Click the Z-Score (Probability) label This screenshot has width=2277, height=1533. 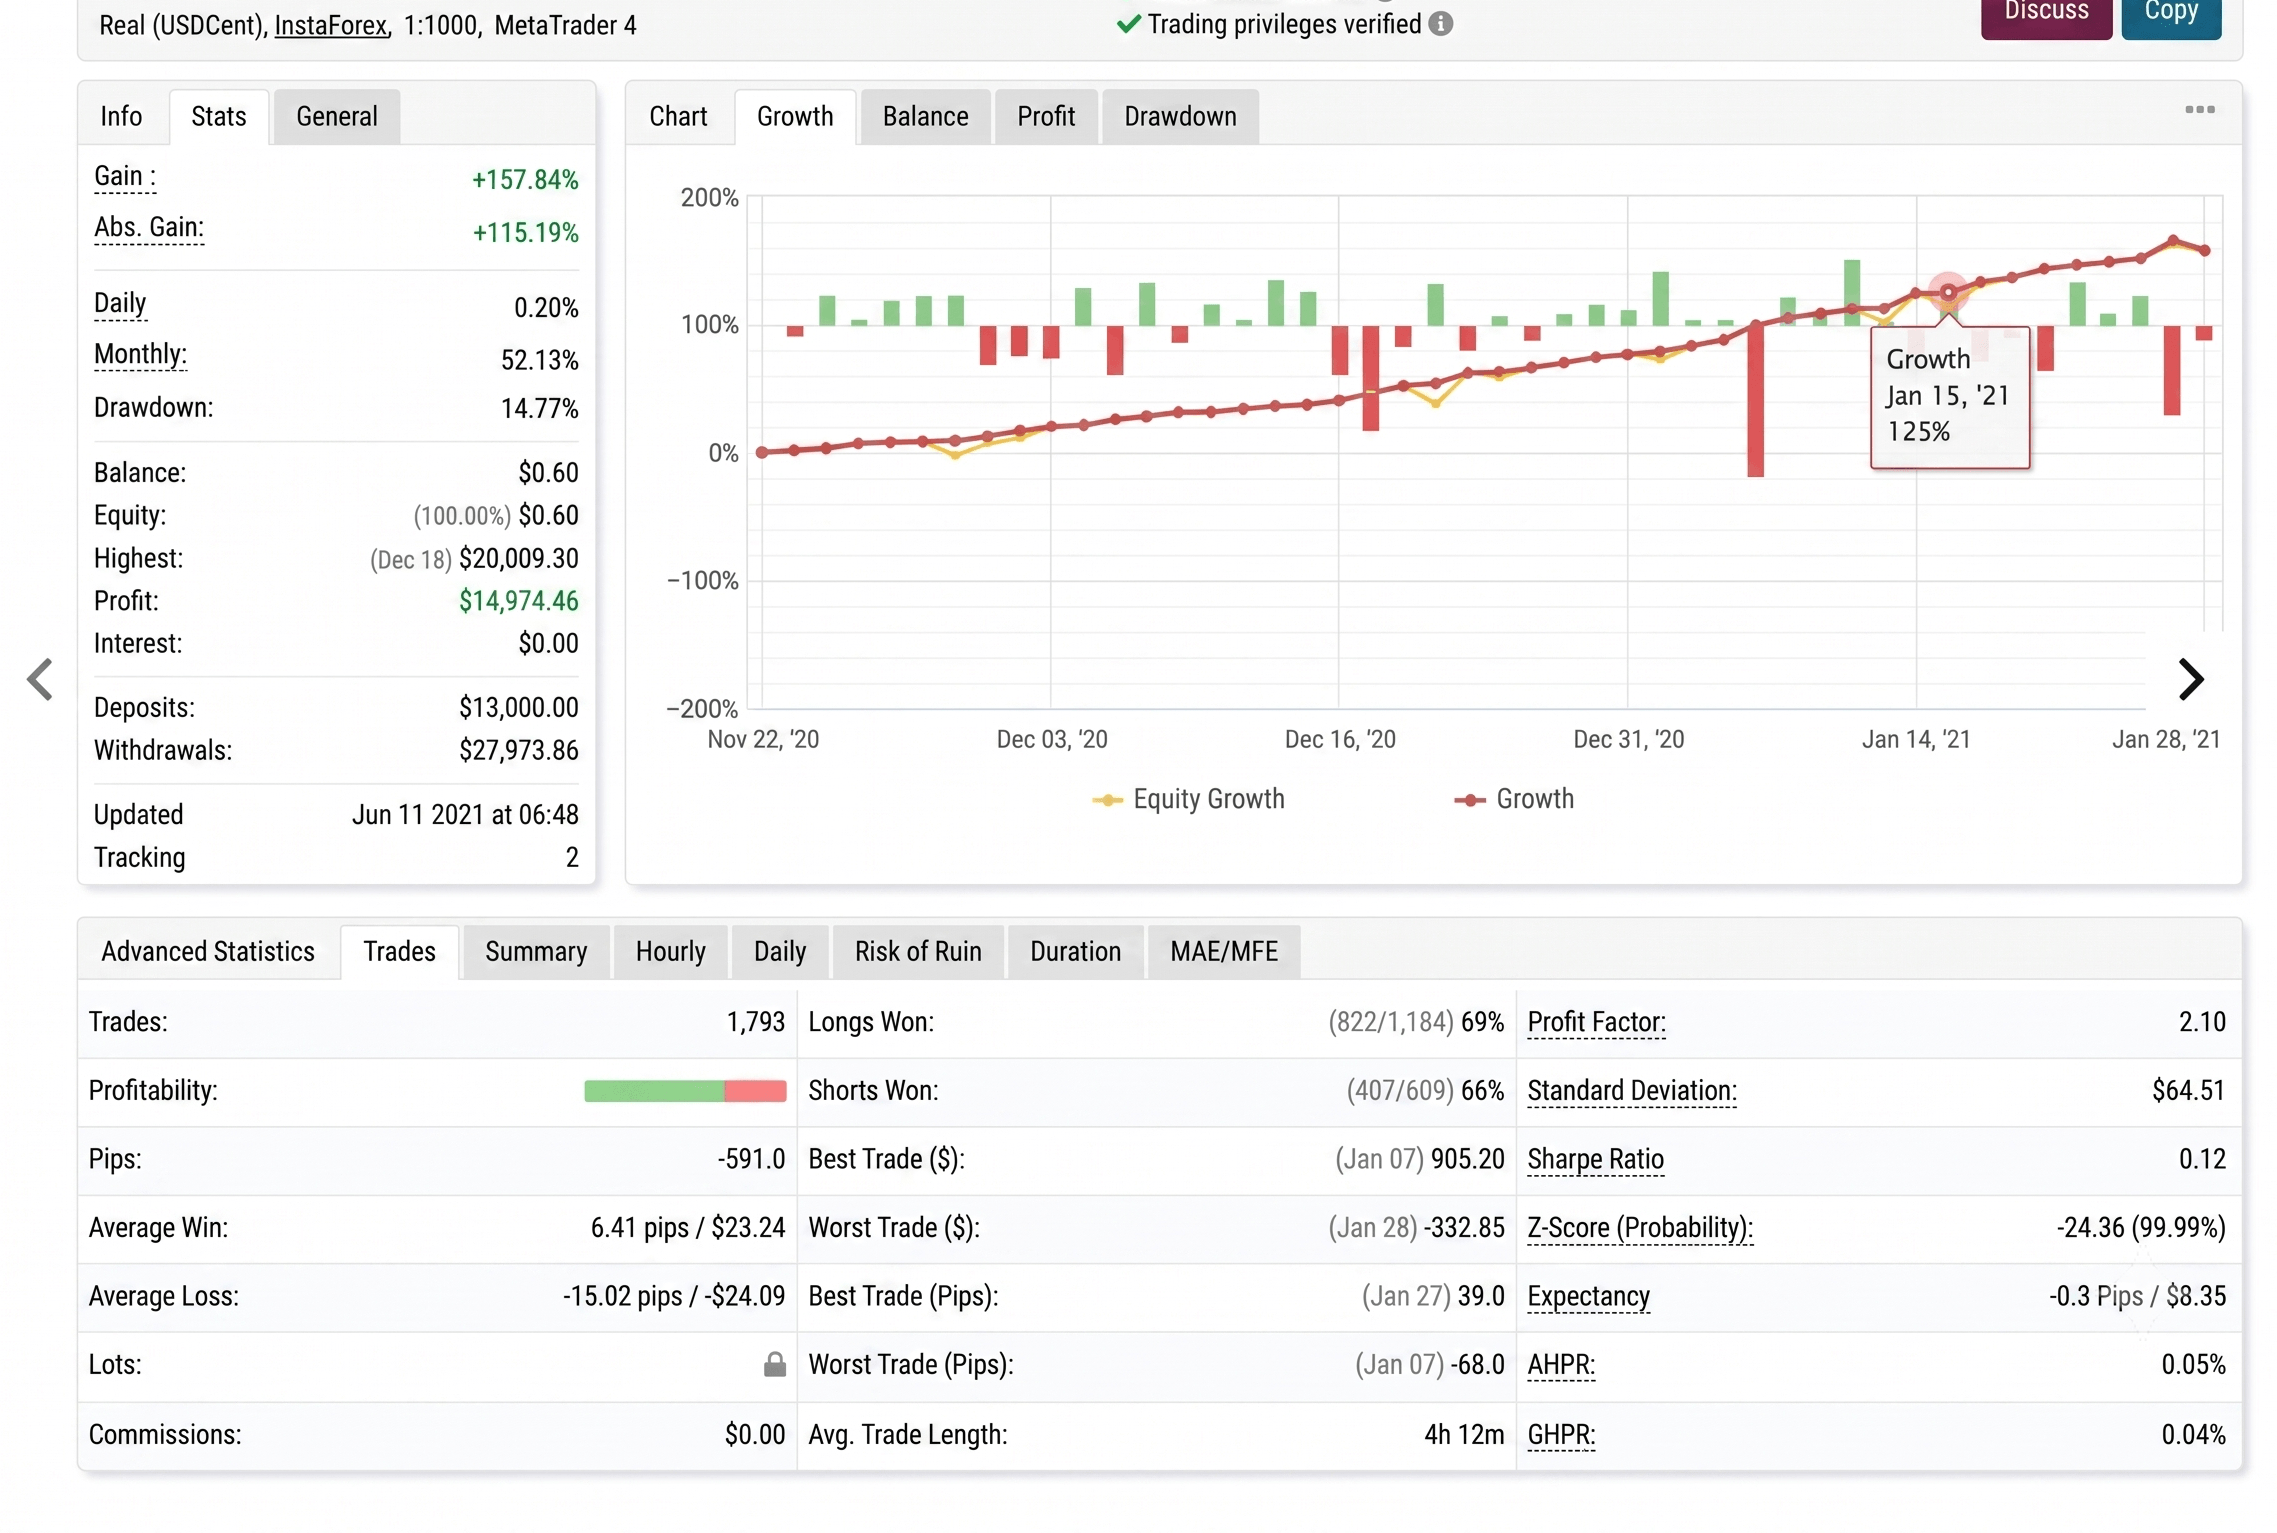coord(1640,1228)
